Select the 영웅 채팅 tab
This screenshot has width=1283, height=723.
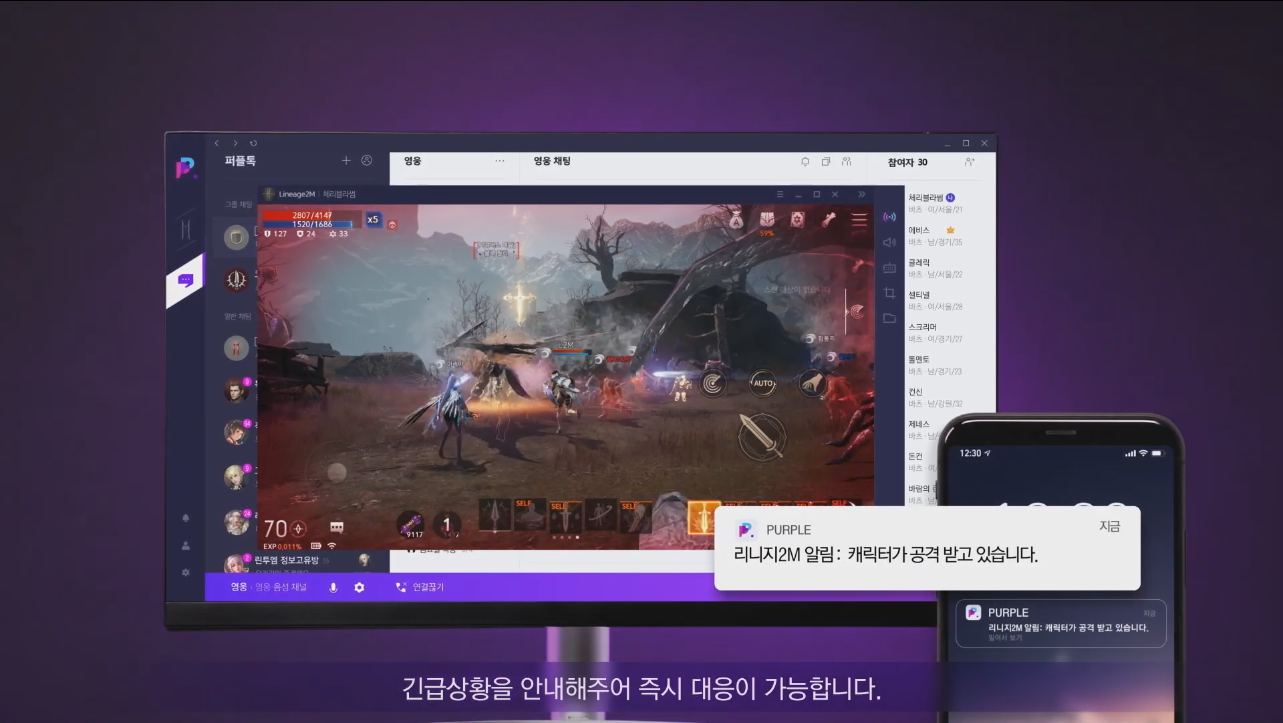coord(551,161)
